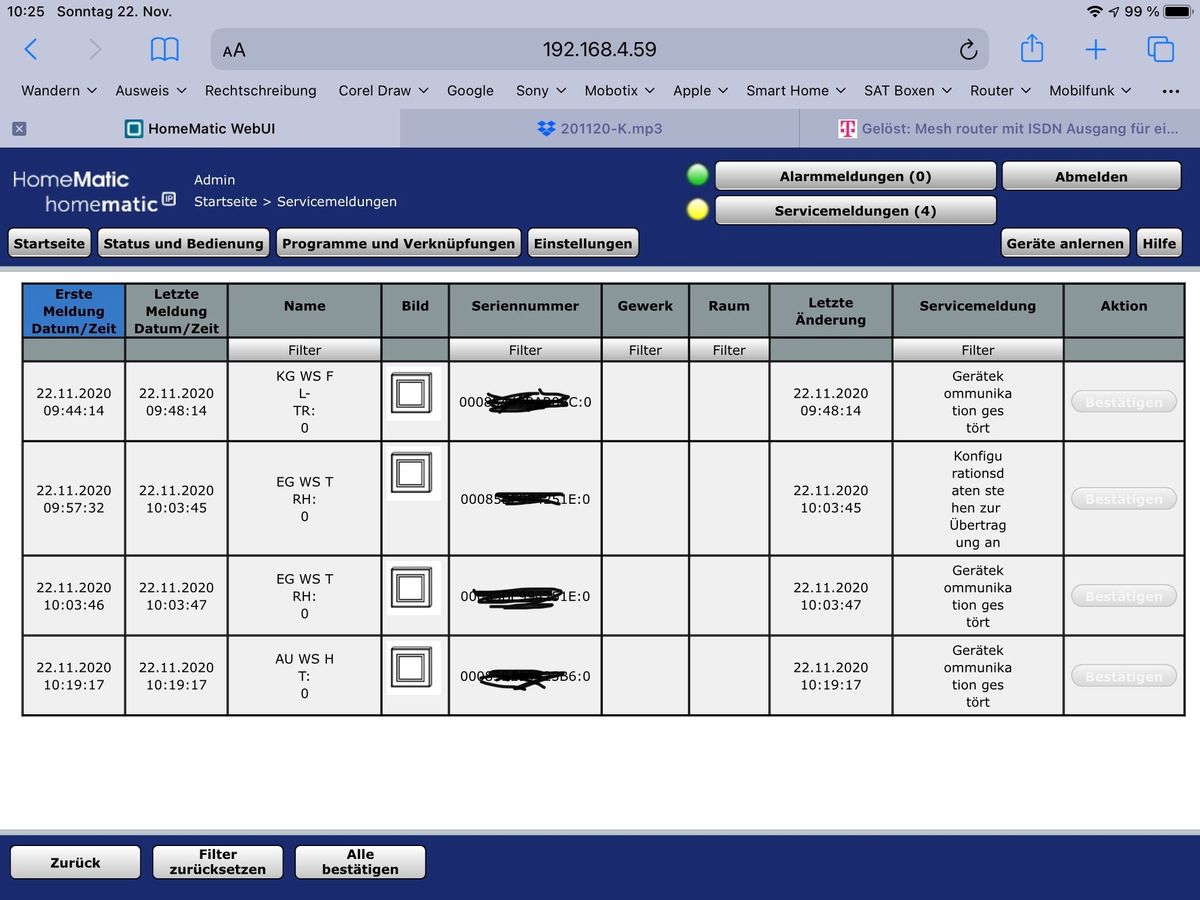Click device image in KG WS F row
This screenshot has width=1200, height=900.
412,394
